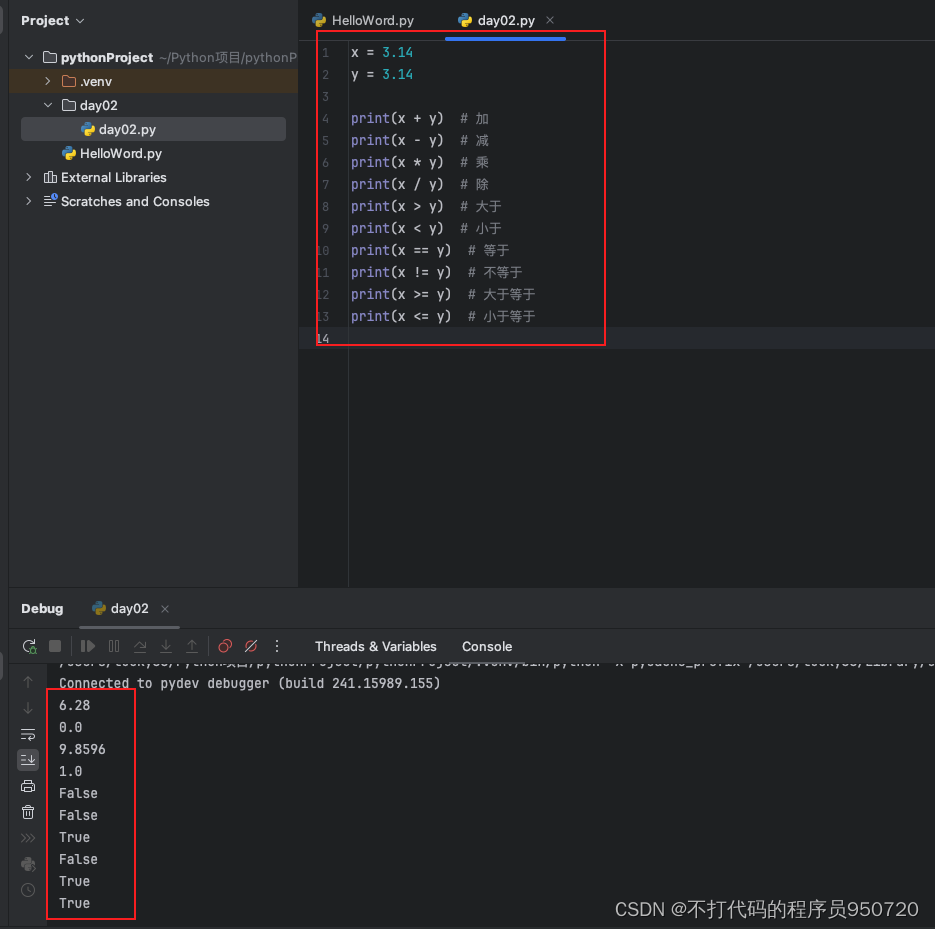Place cursor on line y = 3.14
This screenshot has width=935, height=929.
(x=382, y=75)
